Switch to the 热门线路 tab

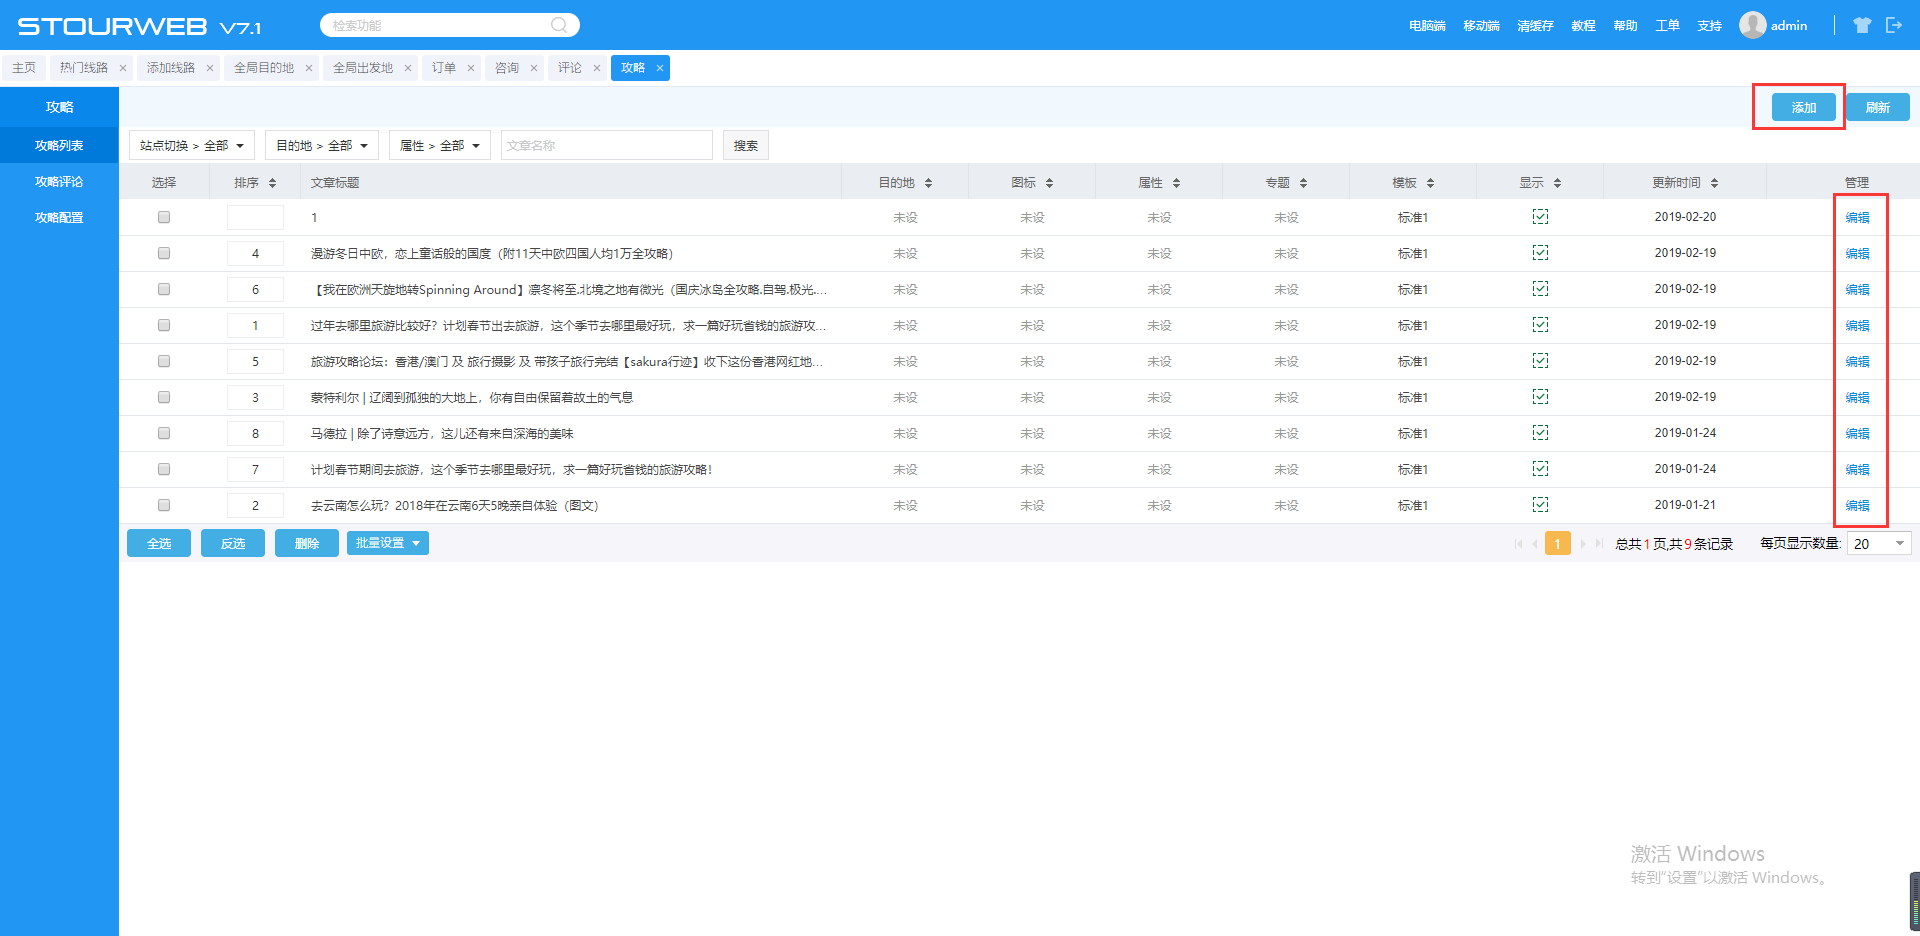[83, 68]
